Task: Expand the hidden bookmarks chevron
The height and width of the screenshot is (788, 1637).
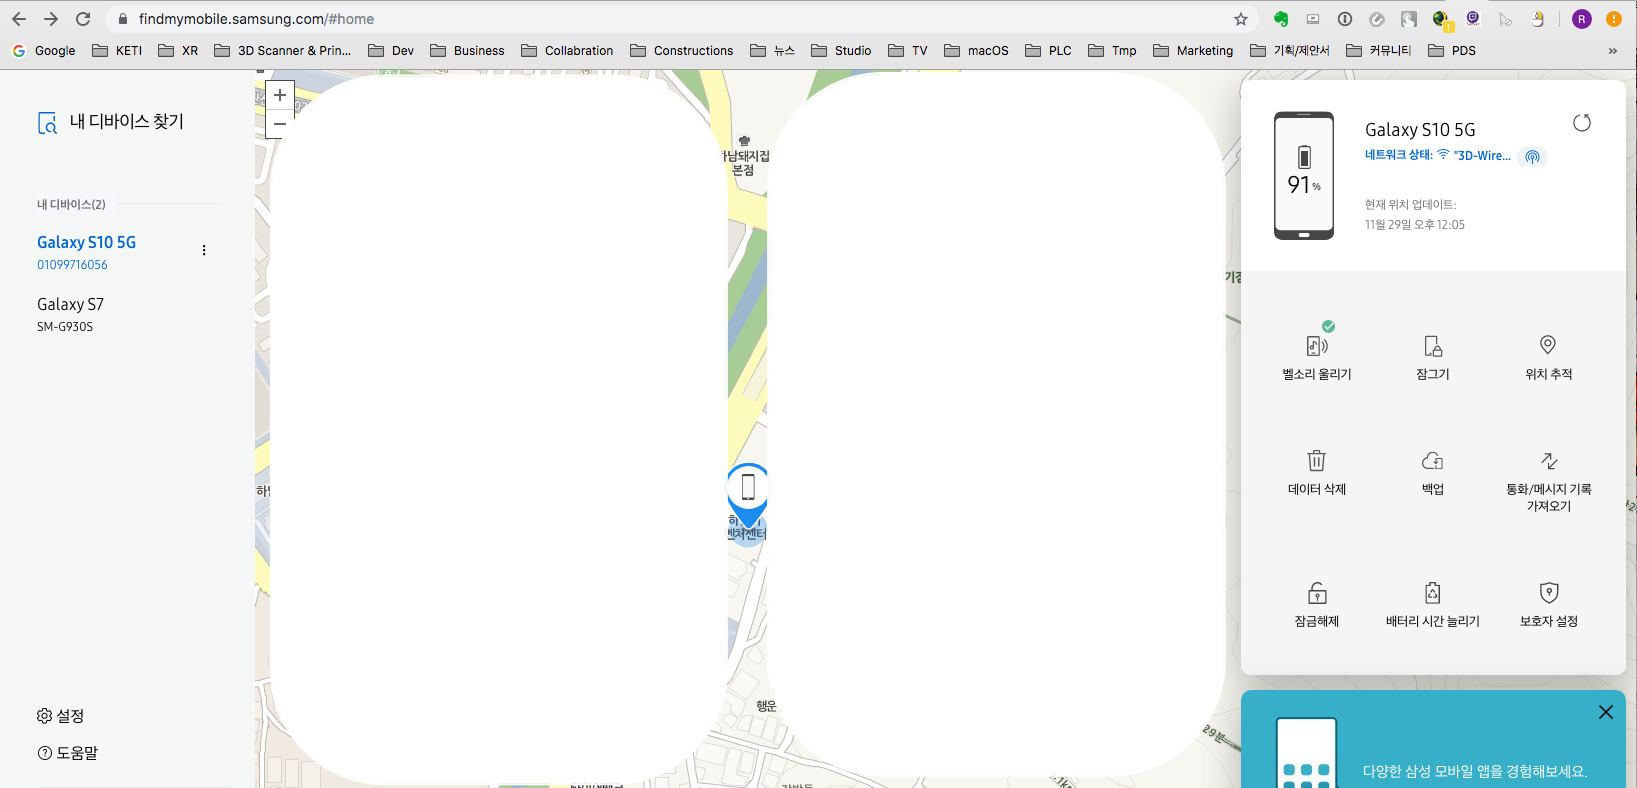Action: coord(1612,51)
